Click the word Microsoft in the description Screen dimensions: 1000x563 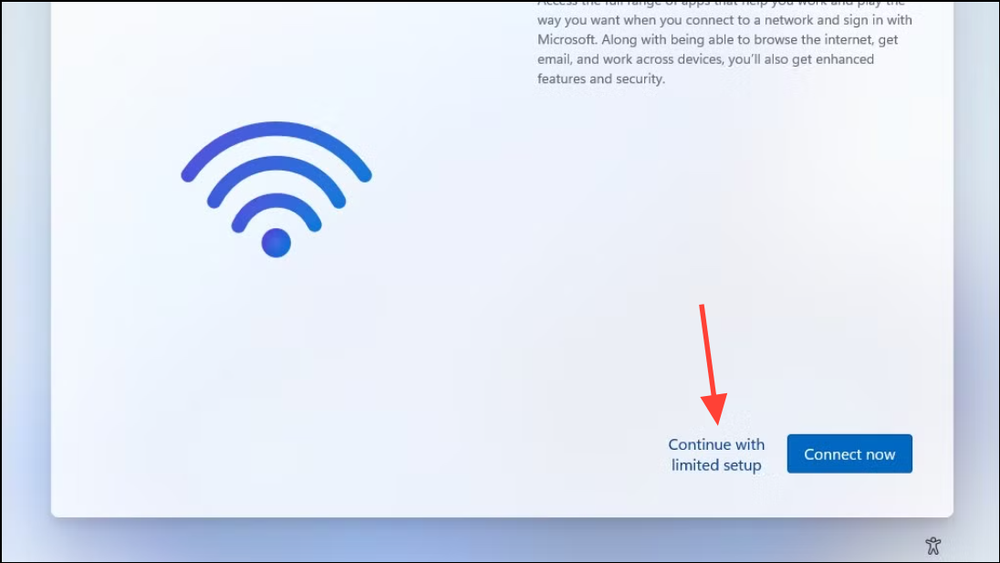click(566, 40)
